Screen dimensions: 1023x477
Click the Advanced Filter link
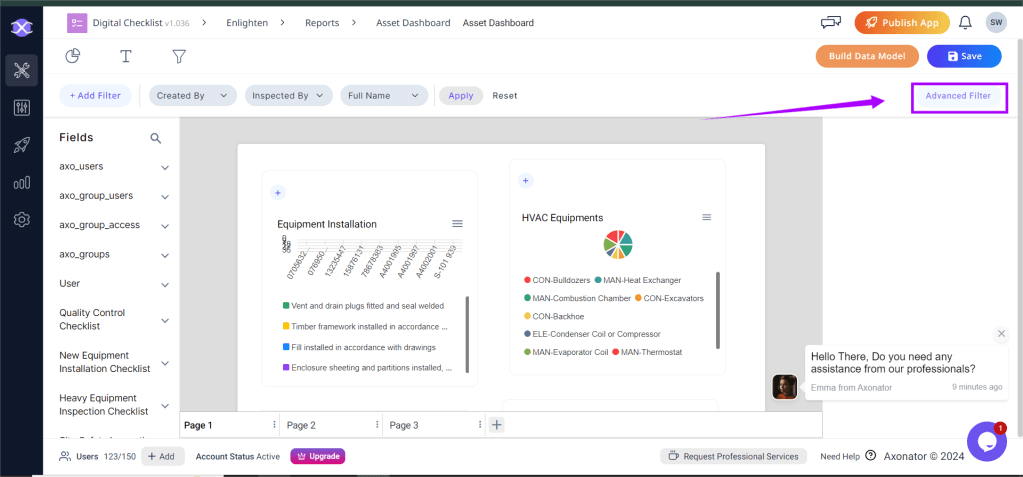[958, 96]
